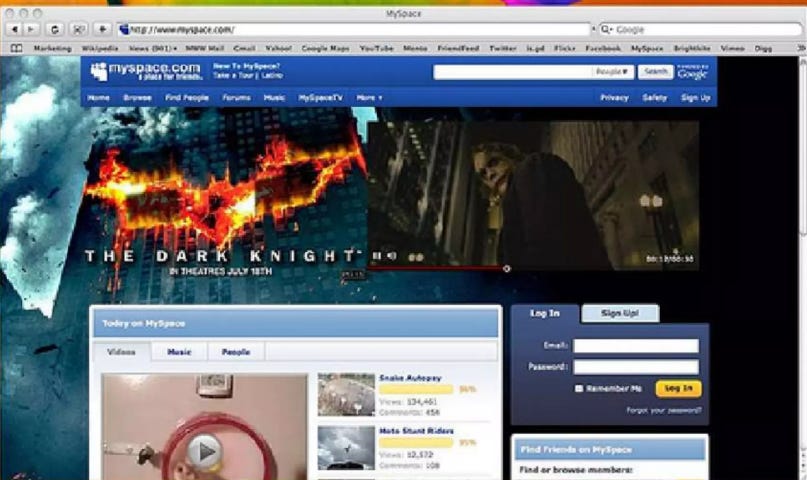Add a bookmark with the plus icon

[x=102, y=29]
